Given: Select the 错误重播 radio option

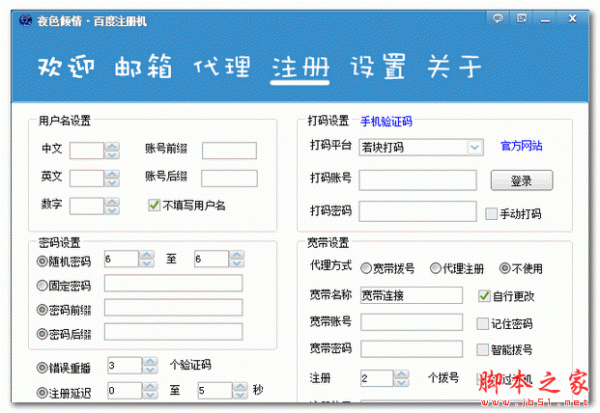Looking at the screenshot, I should click(x=42, y=368).
